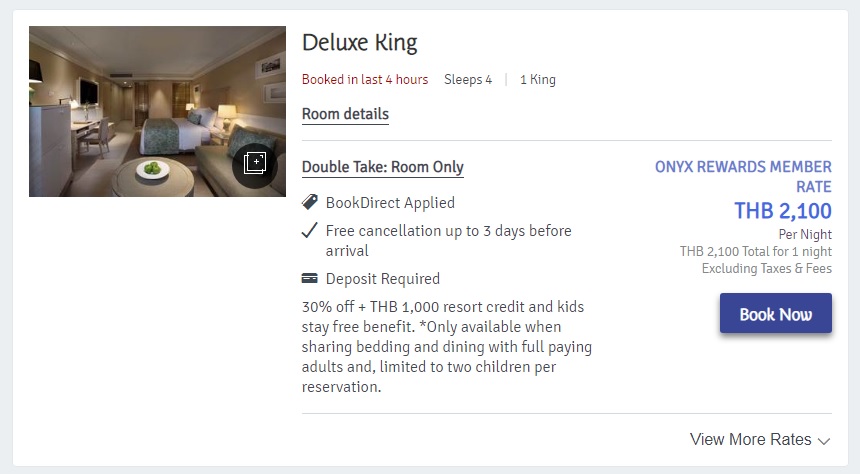Click the BookDirect Applied text

(x=390, y=203)
